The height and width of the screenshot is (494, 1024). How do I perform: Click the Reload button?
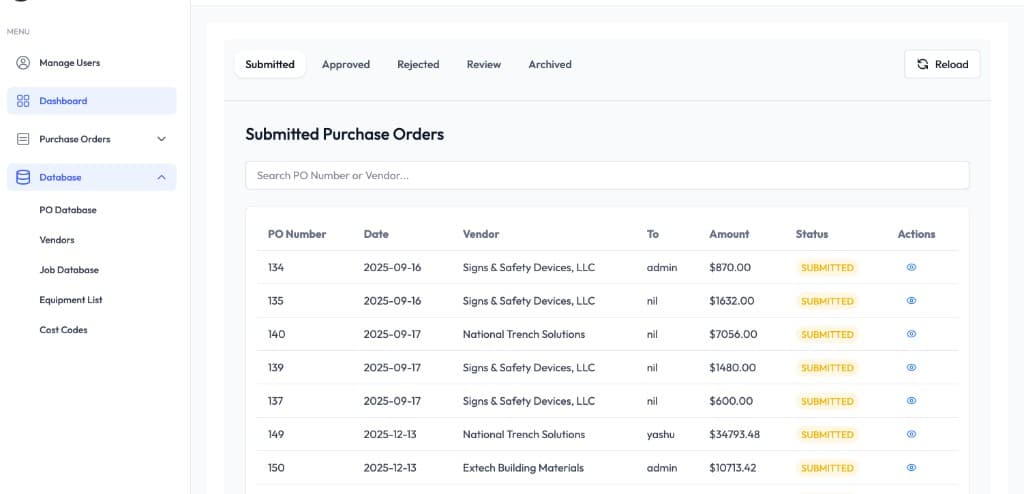pos(942,64)
